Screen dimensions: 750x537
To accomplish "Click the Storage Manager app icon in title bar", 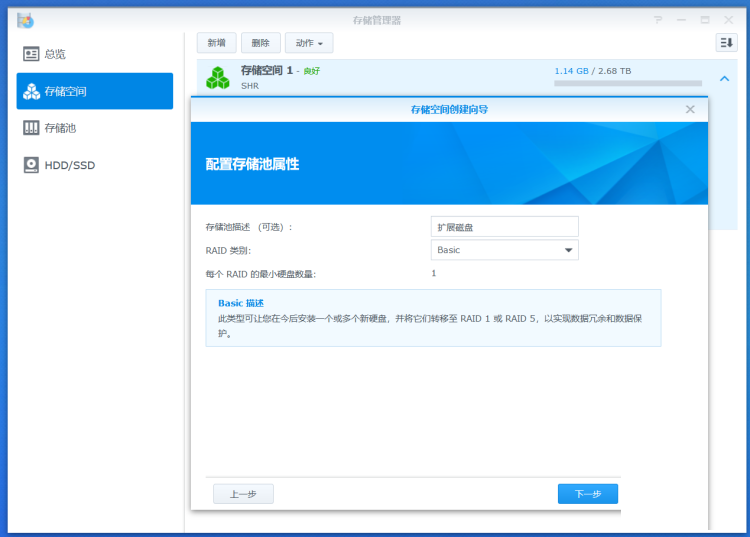I will point(25,20).
